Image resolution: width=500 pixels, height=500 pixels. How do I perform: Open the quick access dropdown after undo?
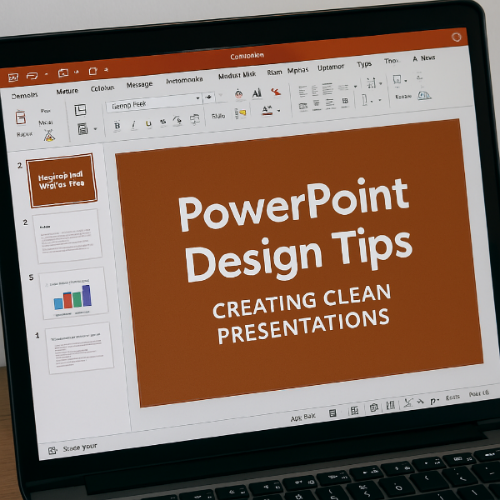[x=46, y=74]
